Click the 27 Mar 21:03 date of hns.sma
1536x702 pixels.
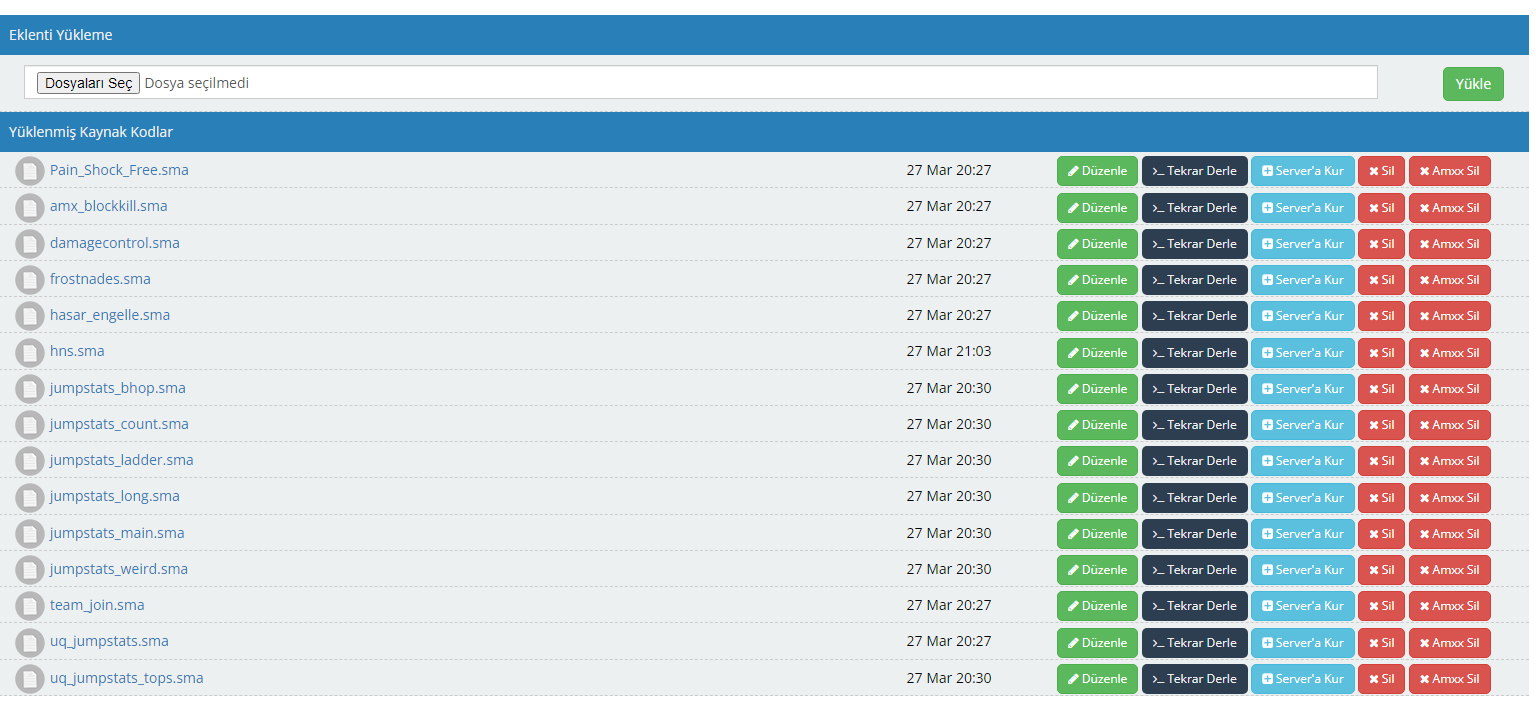(x=949, y=351)
